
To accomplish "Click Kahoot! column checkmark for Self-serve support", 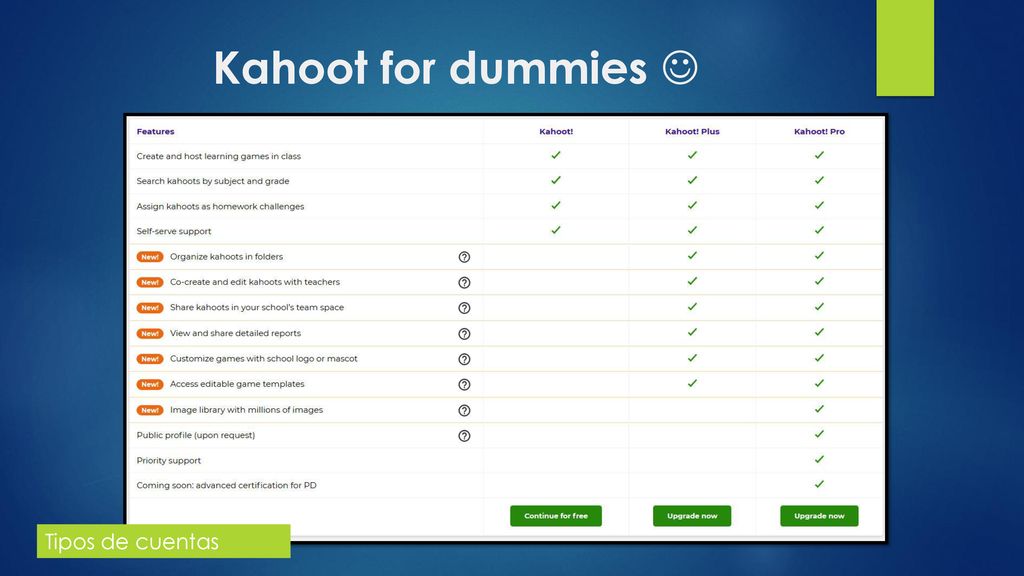I will [556, 230].
